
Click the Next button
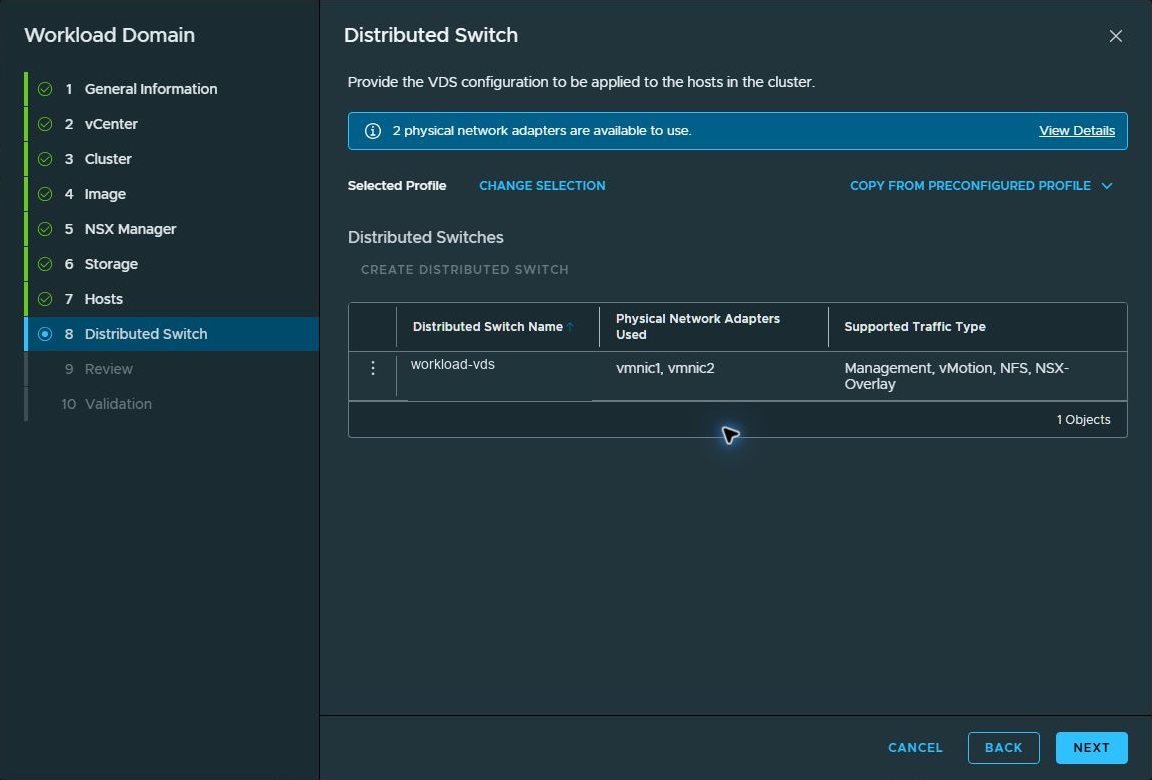pos(1091,748)
